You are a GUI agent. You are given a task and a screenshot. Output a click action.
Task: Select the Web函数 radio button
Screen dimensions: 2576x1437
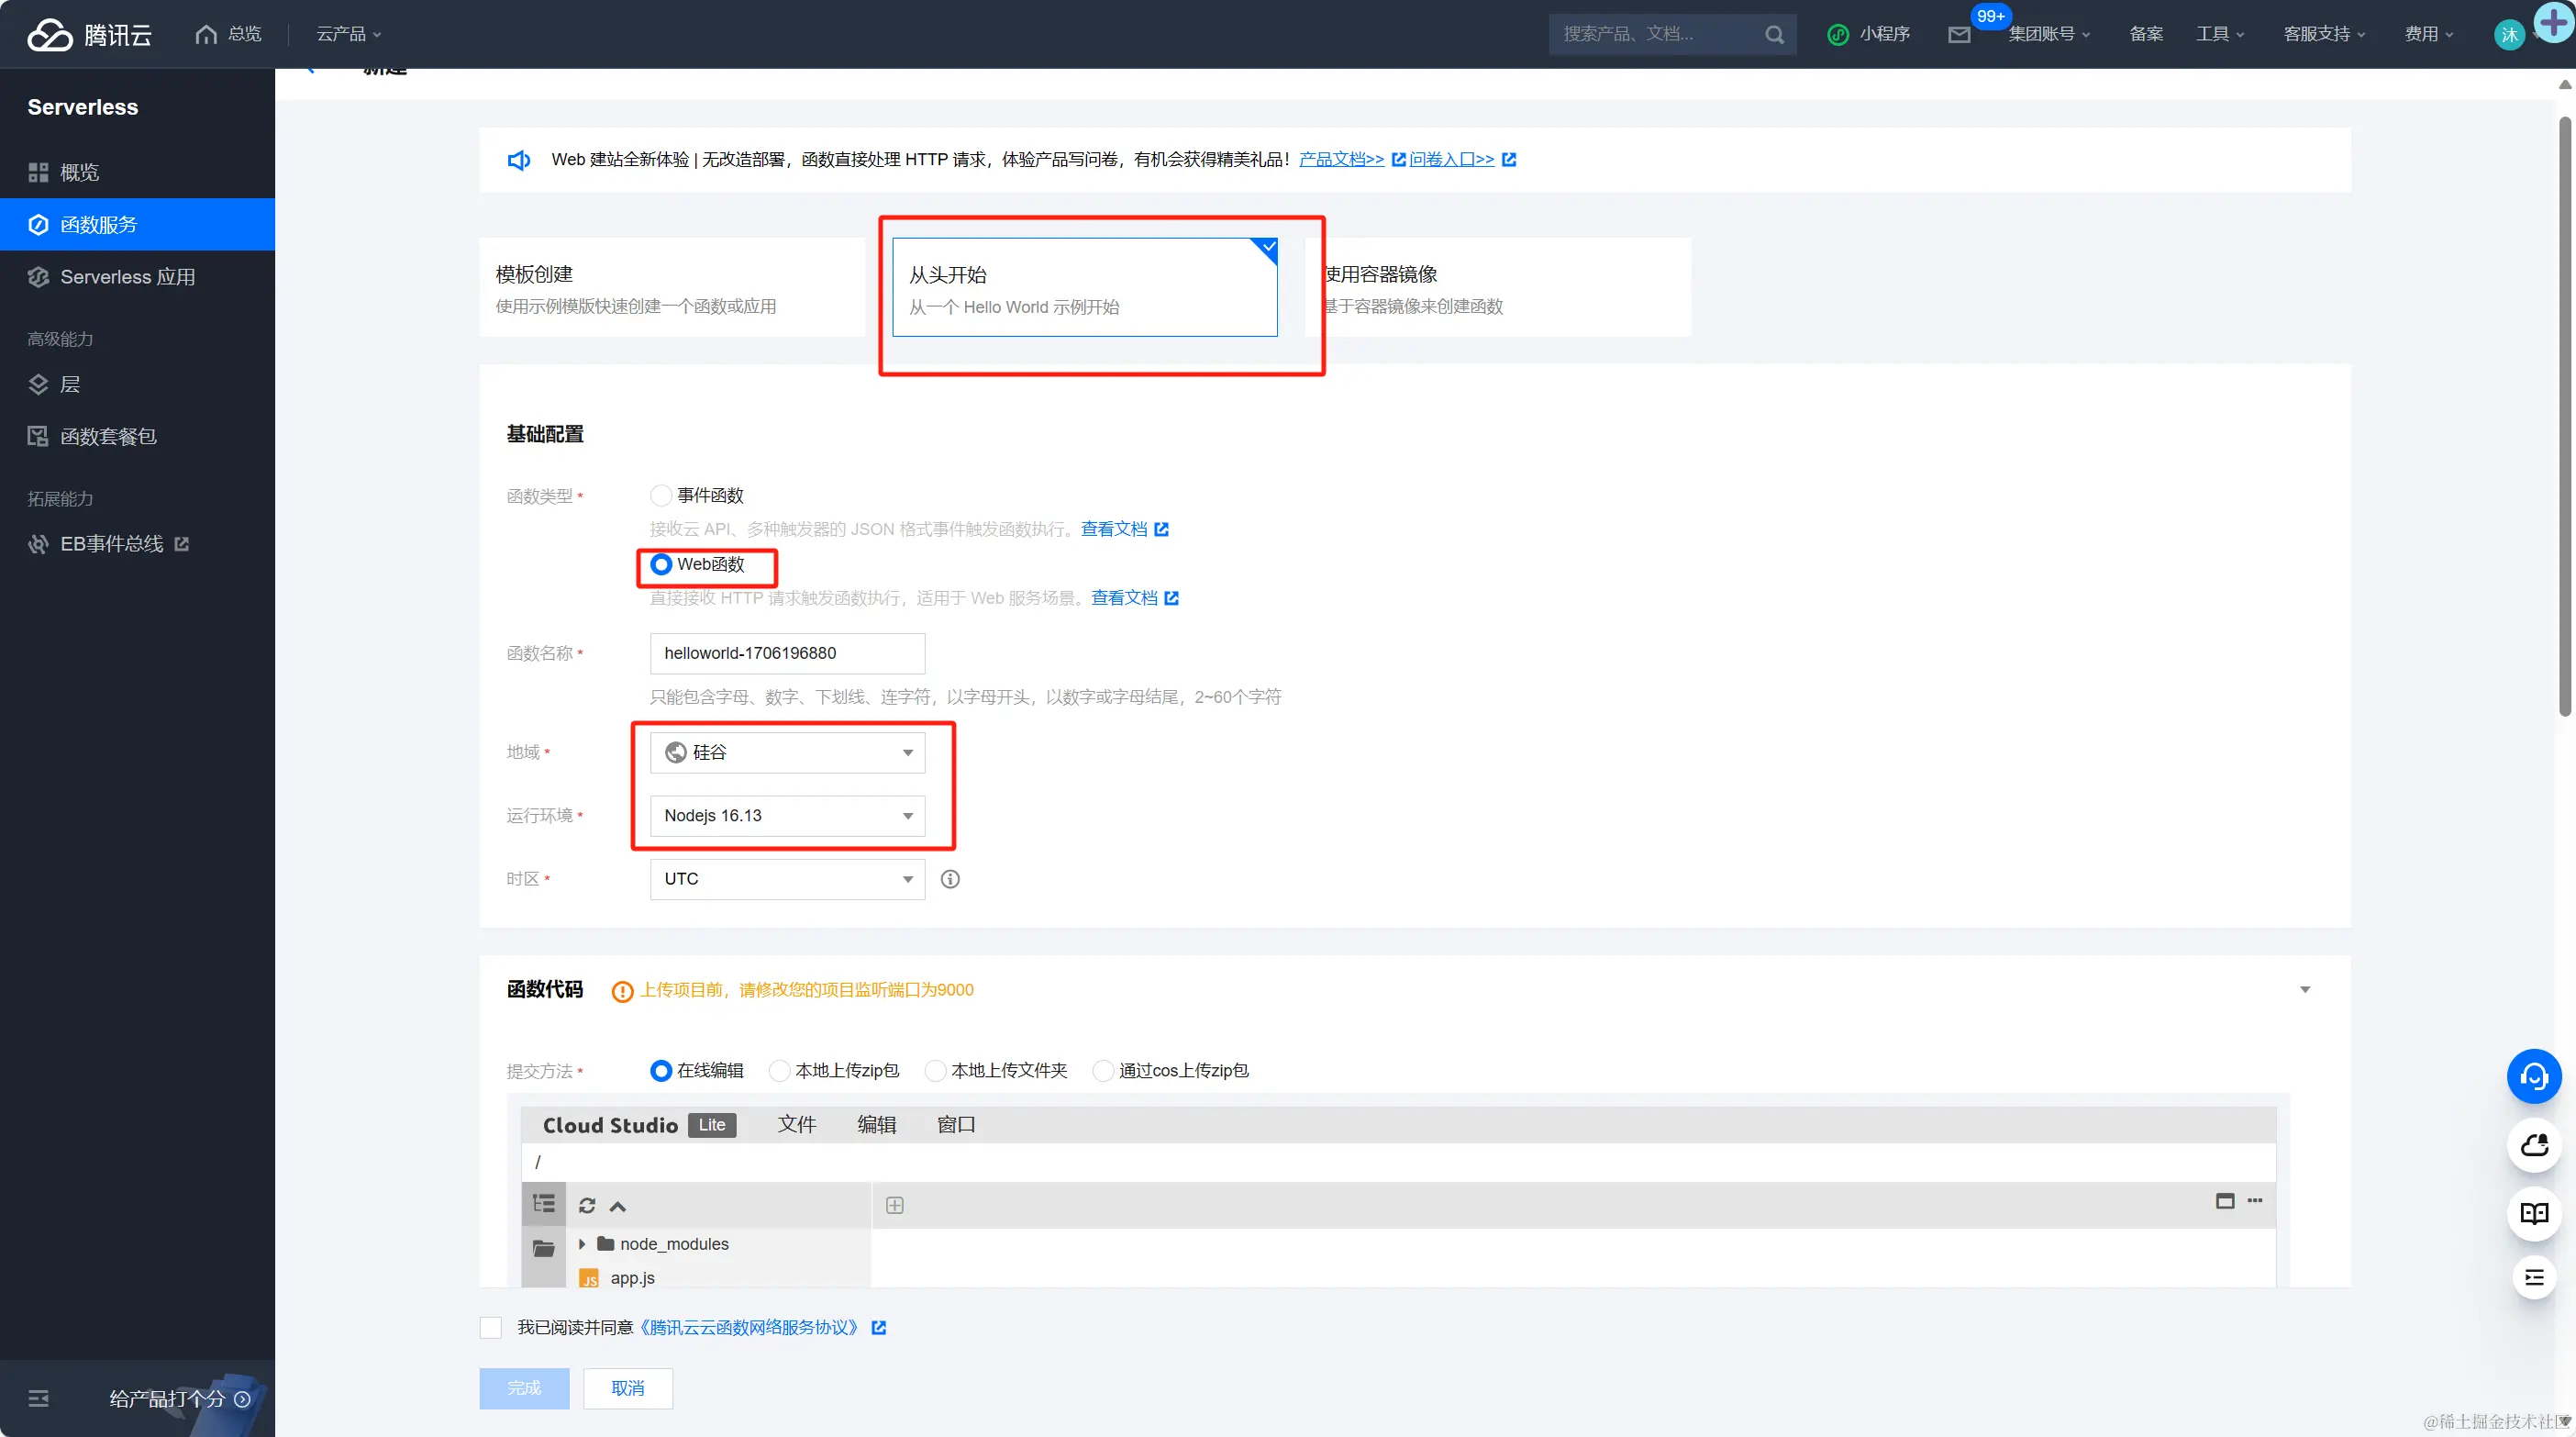661,564
